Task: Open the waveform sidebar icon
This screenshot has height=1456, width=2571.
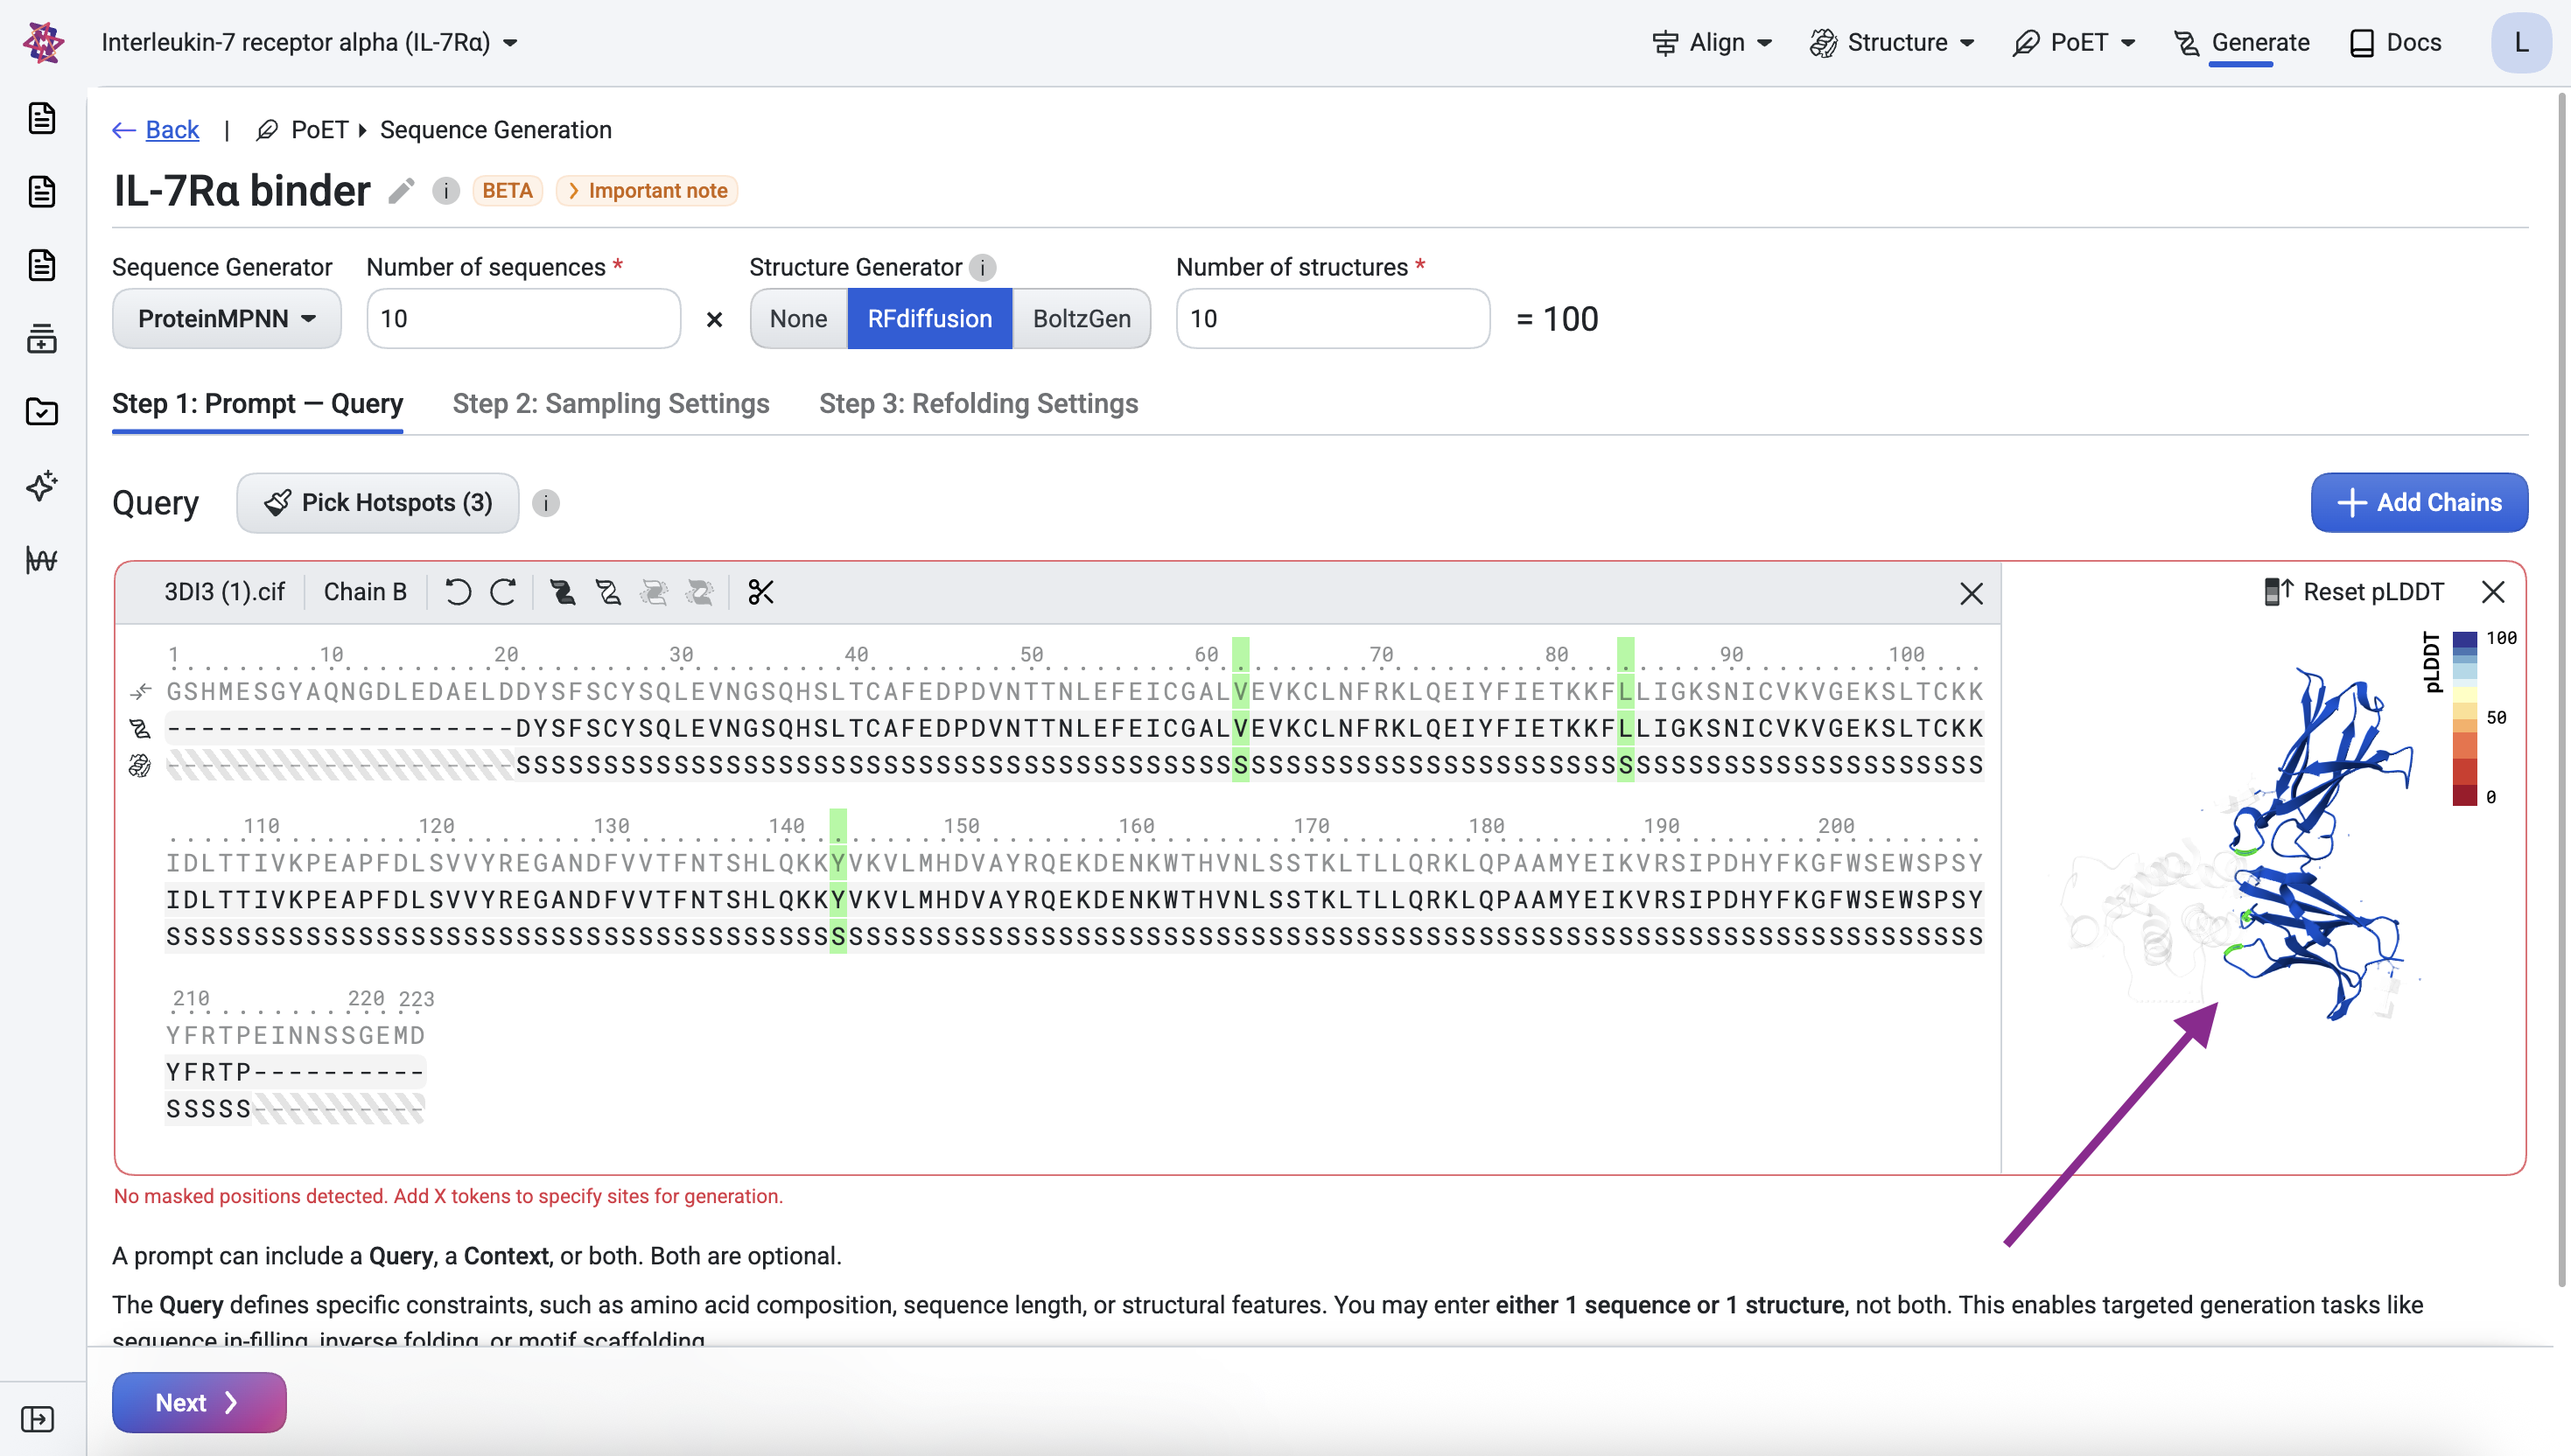Action: click(42, 560)
